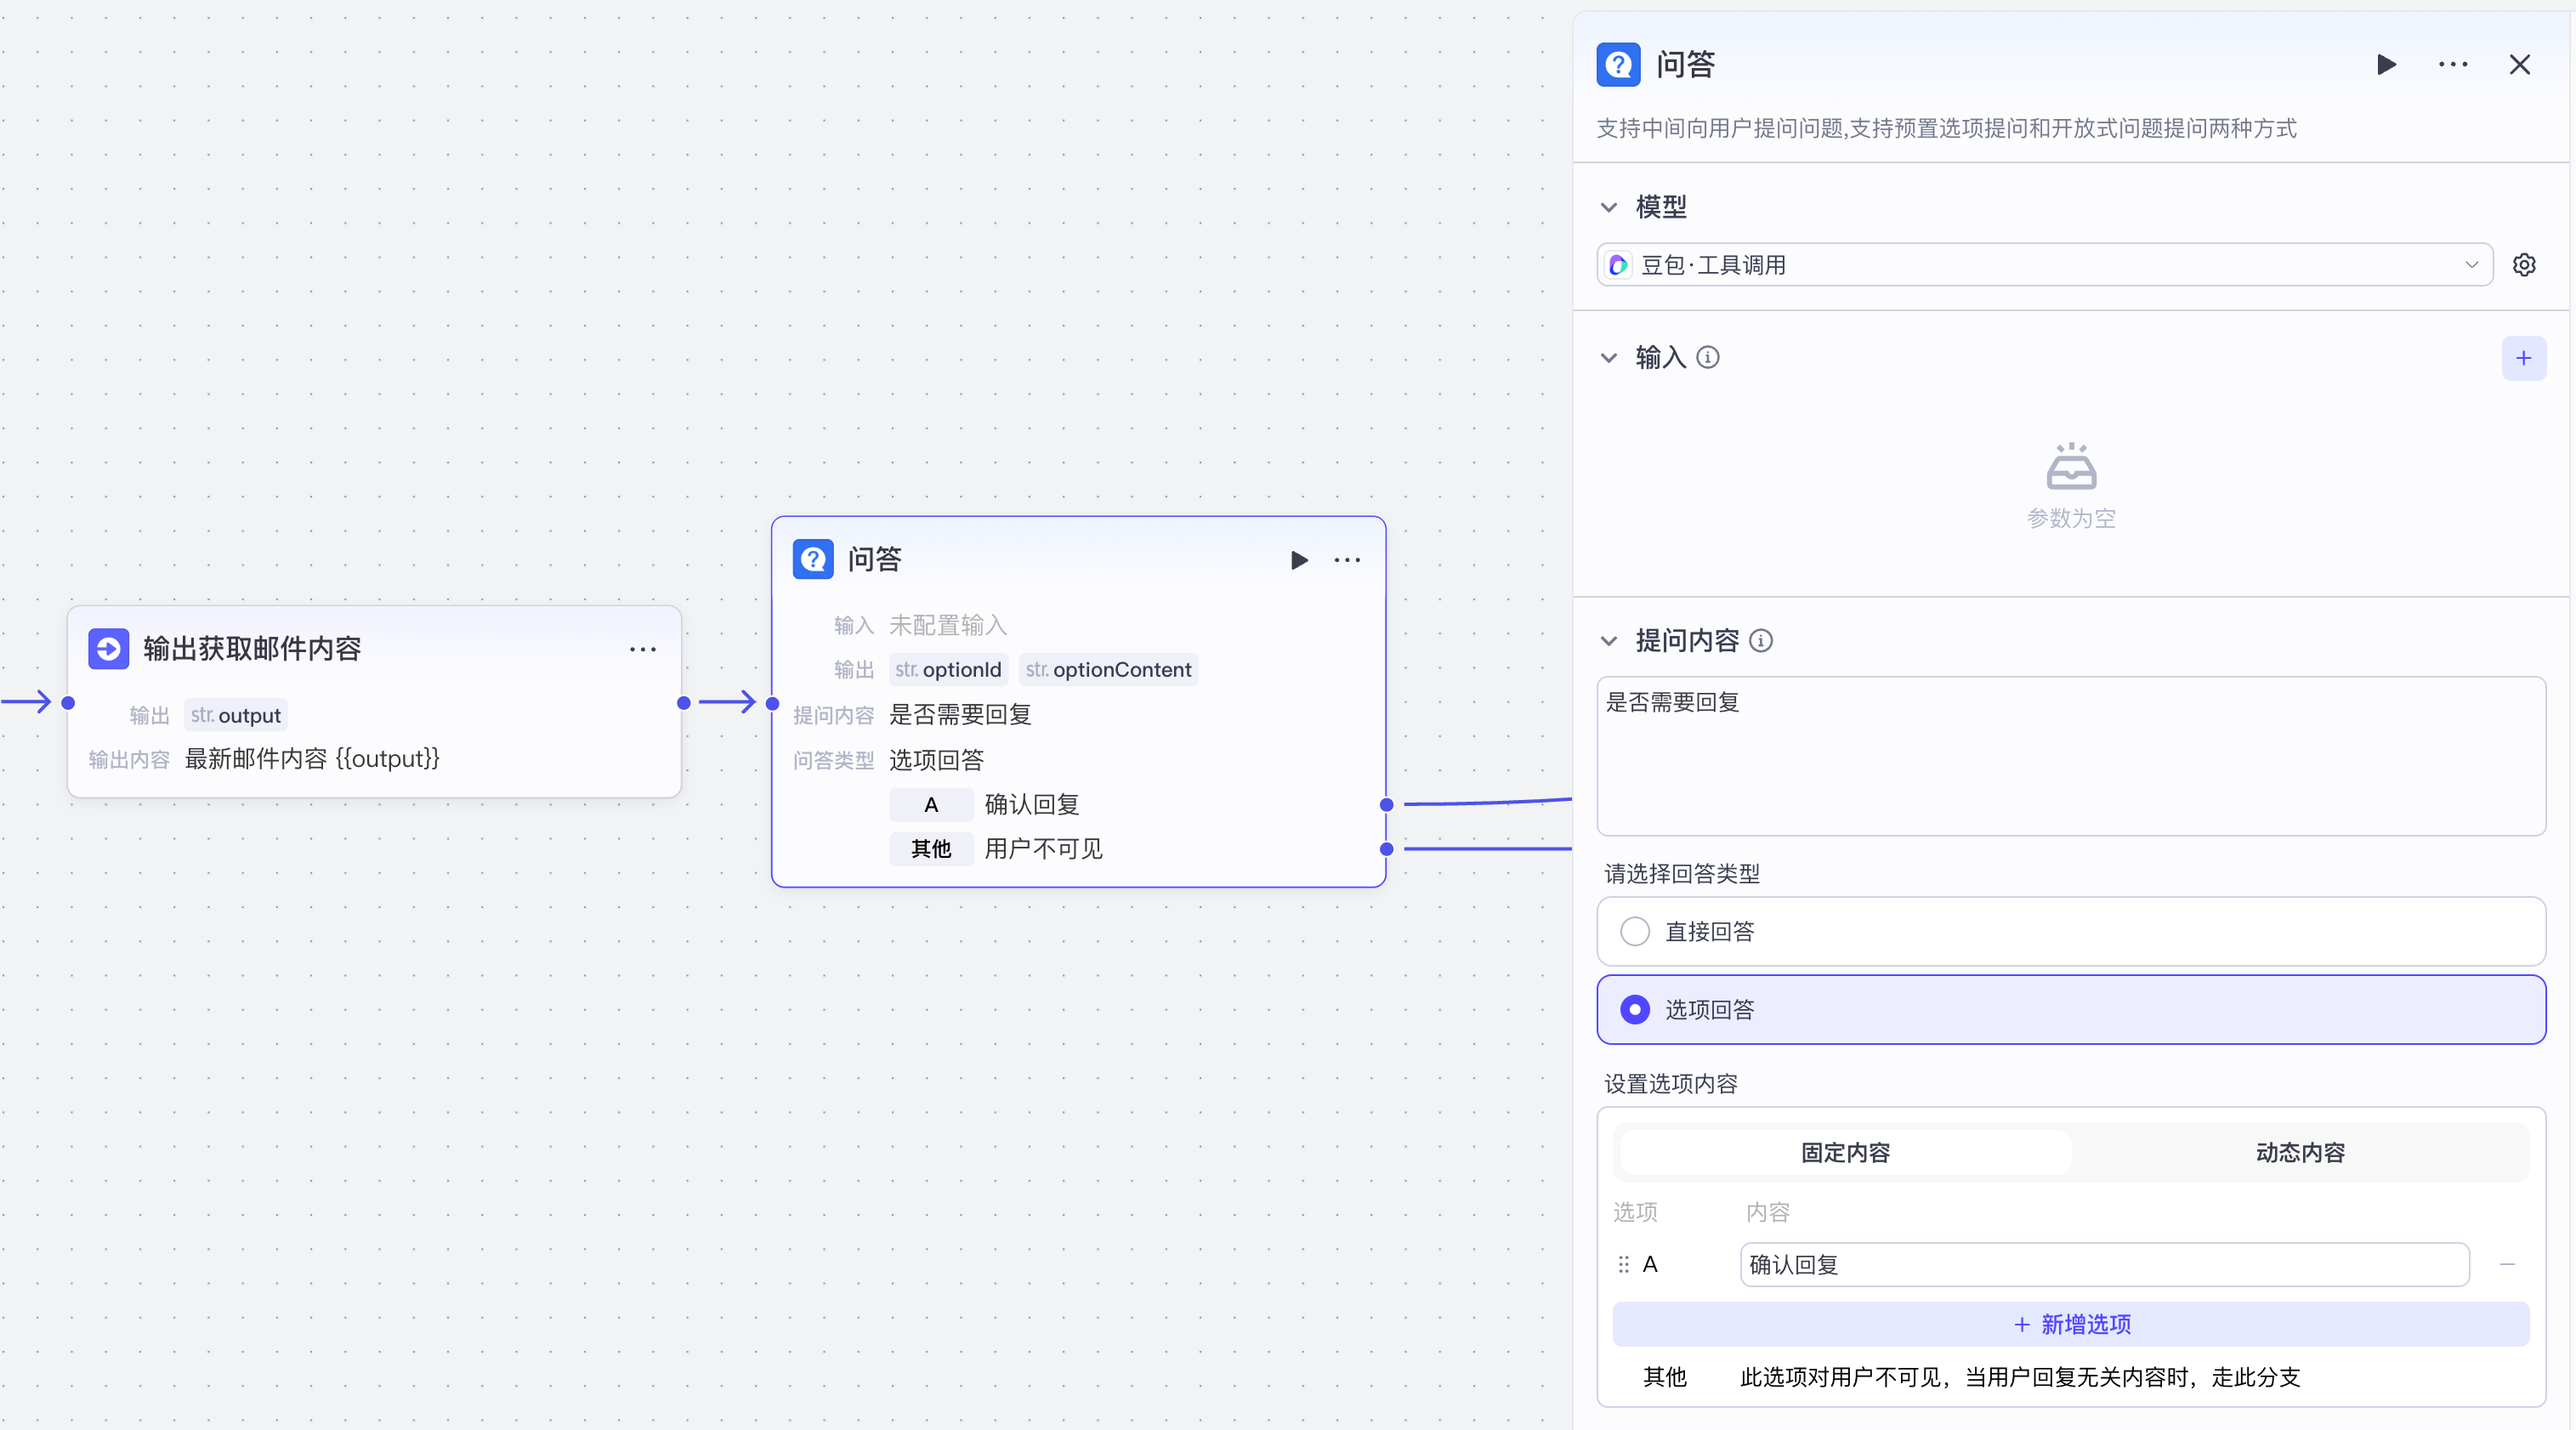Run 问答 node on canvas card
The height and width of the screenshot is (1430, 2576).
1299,560
